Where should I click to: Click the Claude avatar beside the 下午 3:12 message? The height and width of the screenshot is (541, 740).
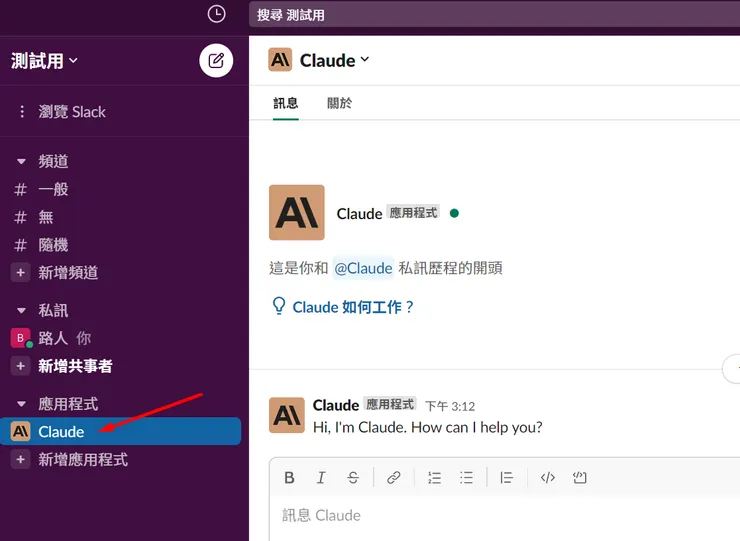pyautogui.click(x=287, y=415)
